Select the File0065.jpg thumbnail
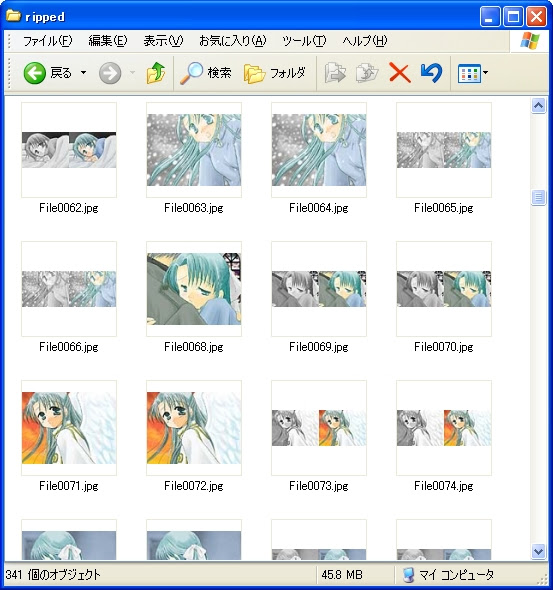The width and height of the screenshot is (553, 590). tap(444, 150)
